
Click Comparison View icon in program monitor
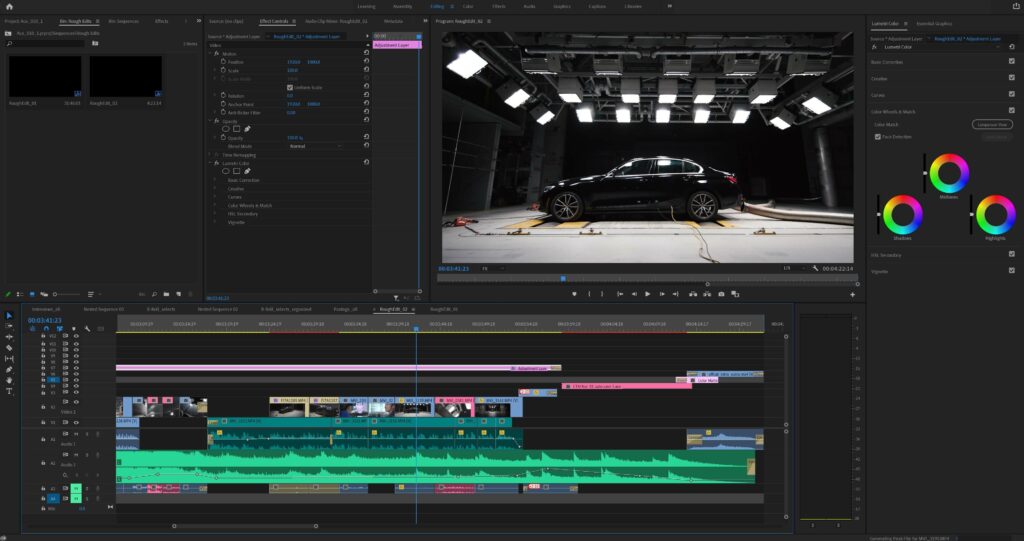[735, 294]
